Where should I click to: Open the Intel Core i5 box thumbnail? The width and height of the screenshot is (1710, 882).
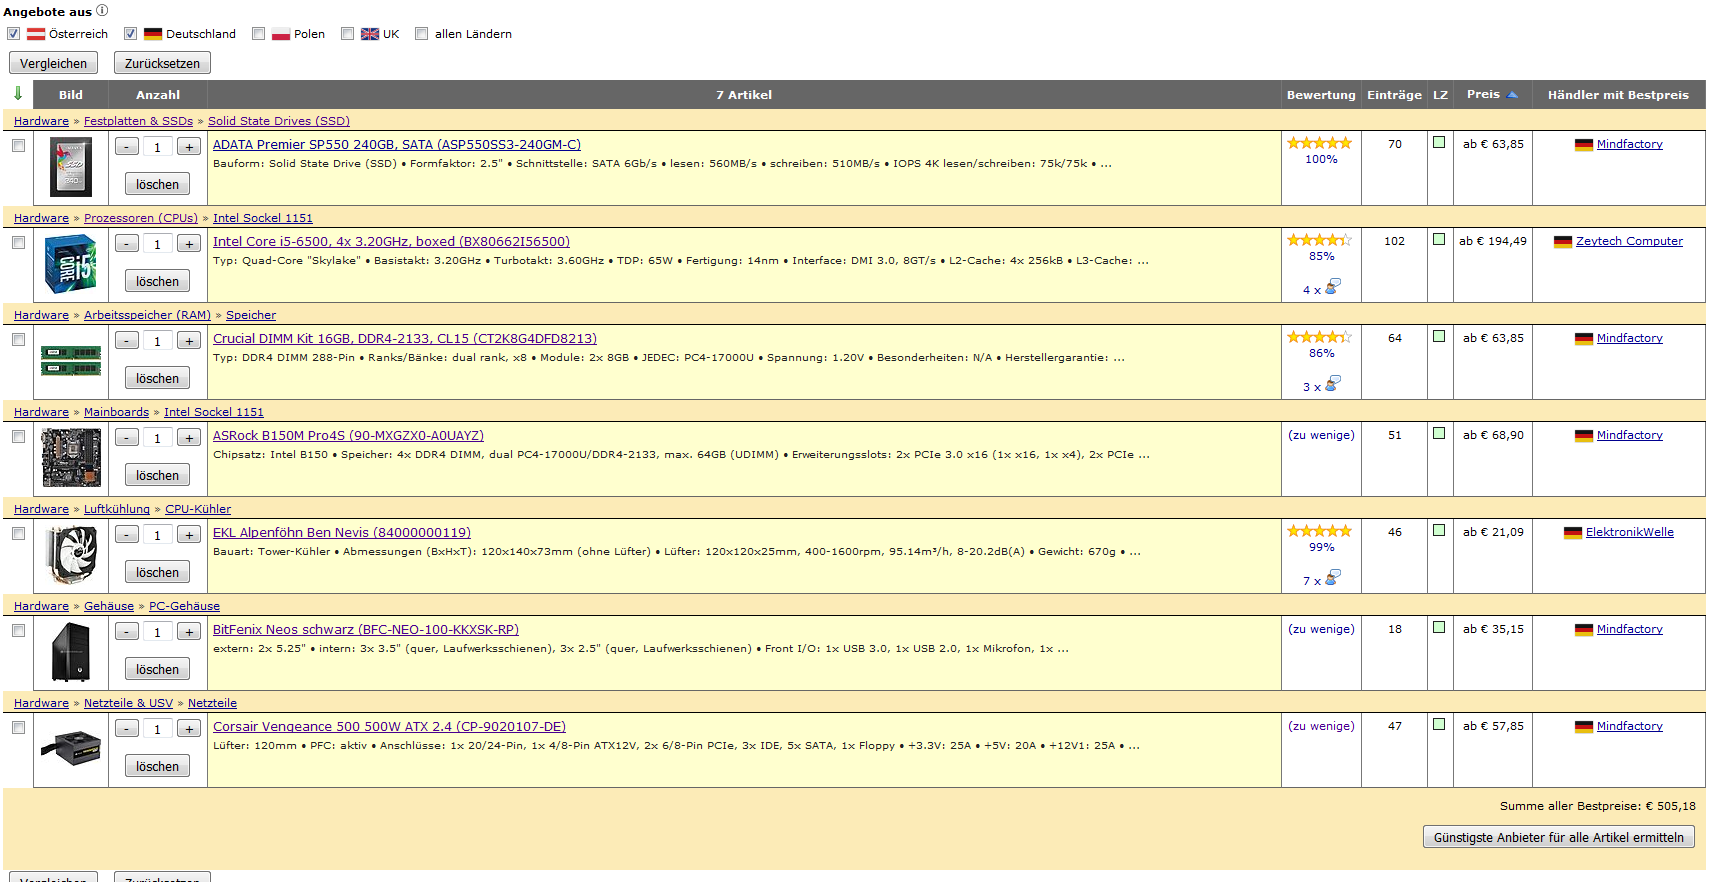[x=71, y=264]
